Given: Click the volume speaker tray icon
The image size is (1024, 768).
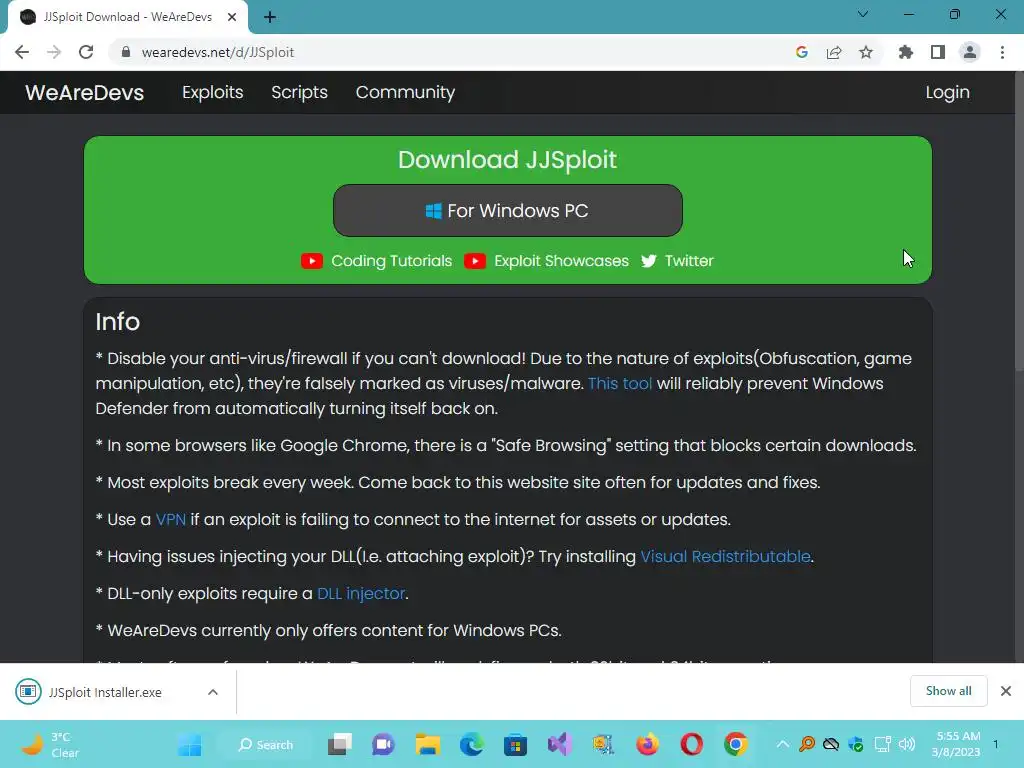Looking at the screenshot, I should (906, 744).
